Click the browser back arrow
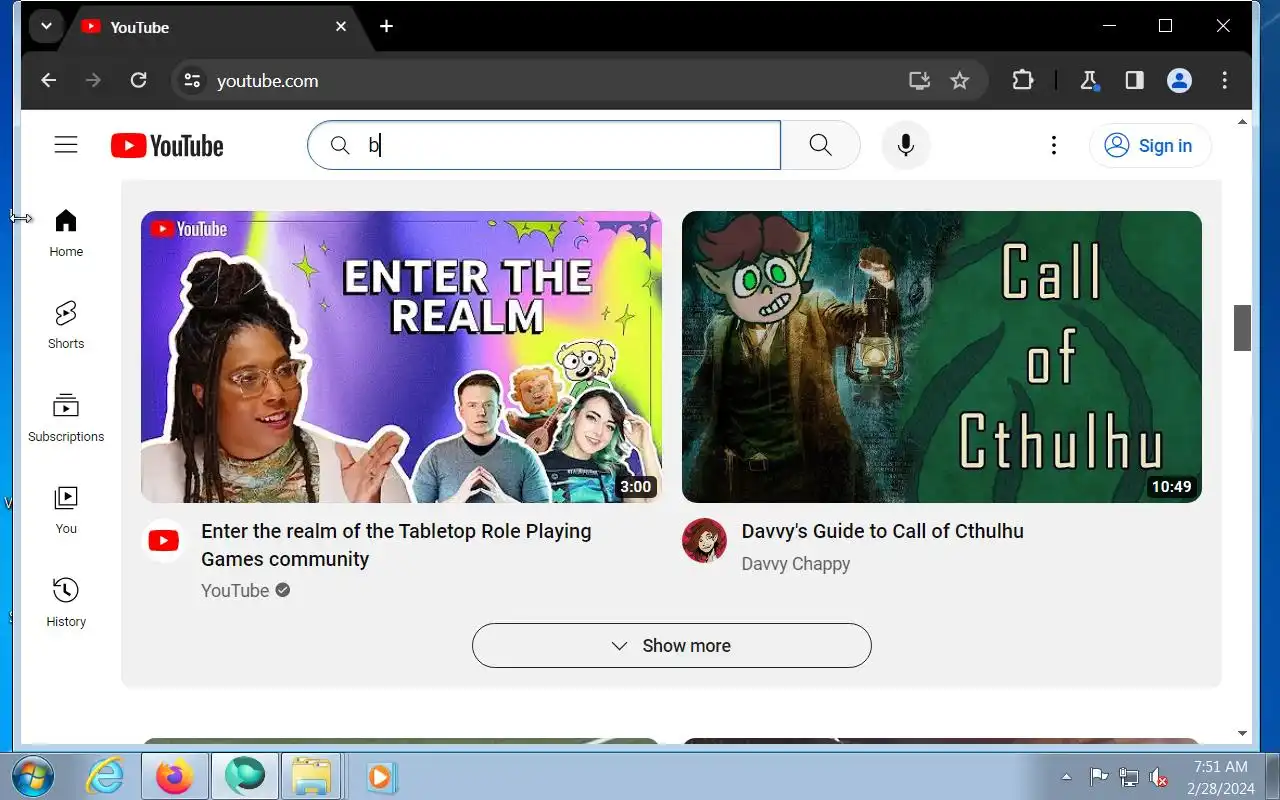 pos(48,81)
